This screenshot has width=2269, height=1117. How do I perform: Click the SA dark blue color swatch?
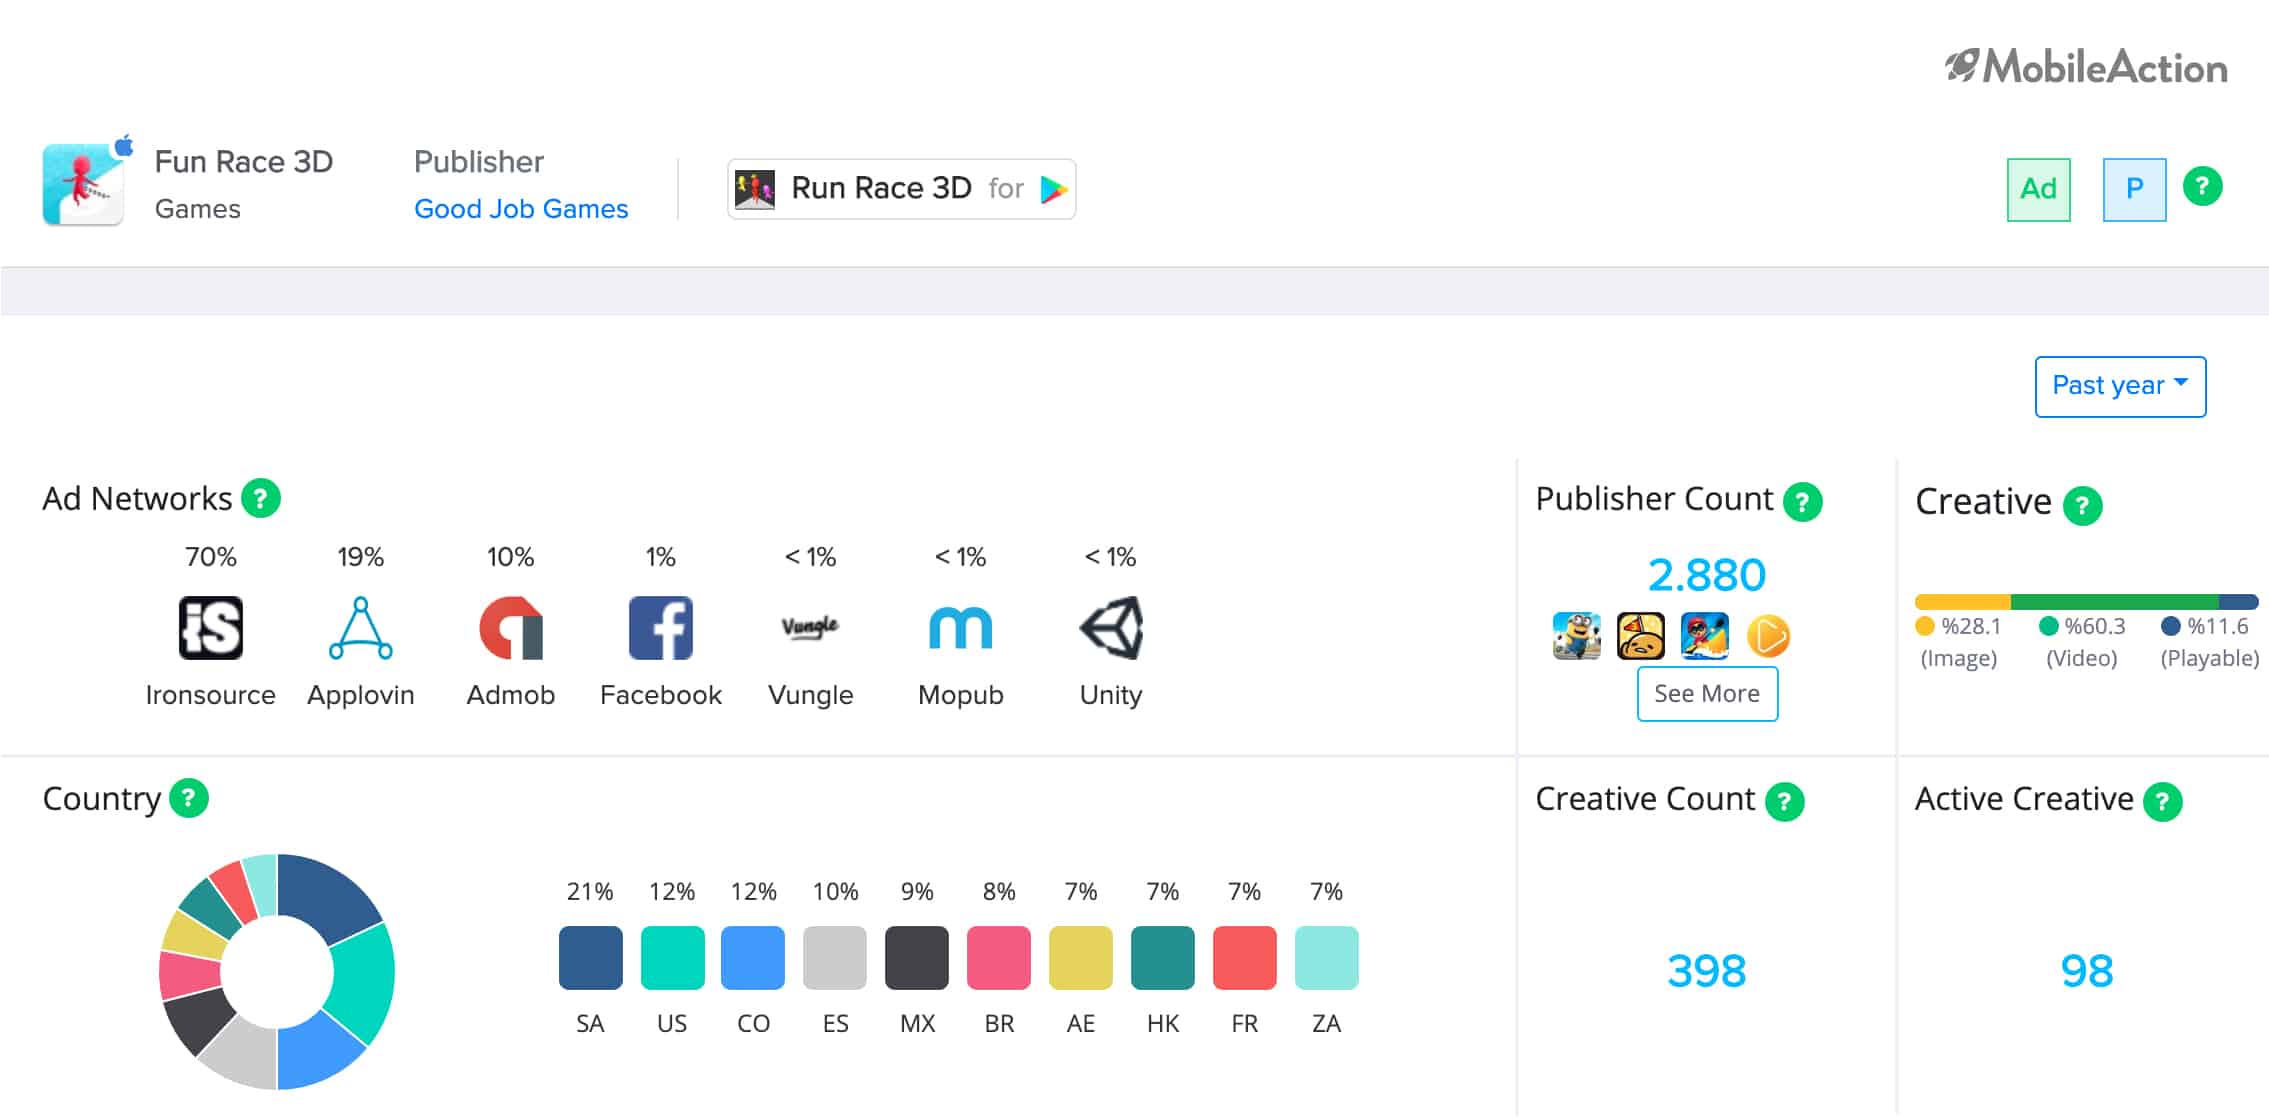[590, 958]
